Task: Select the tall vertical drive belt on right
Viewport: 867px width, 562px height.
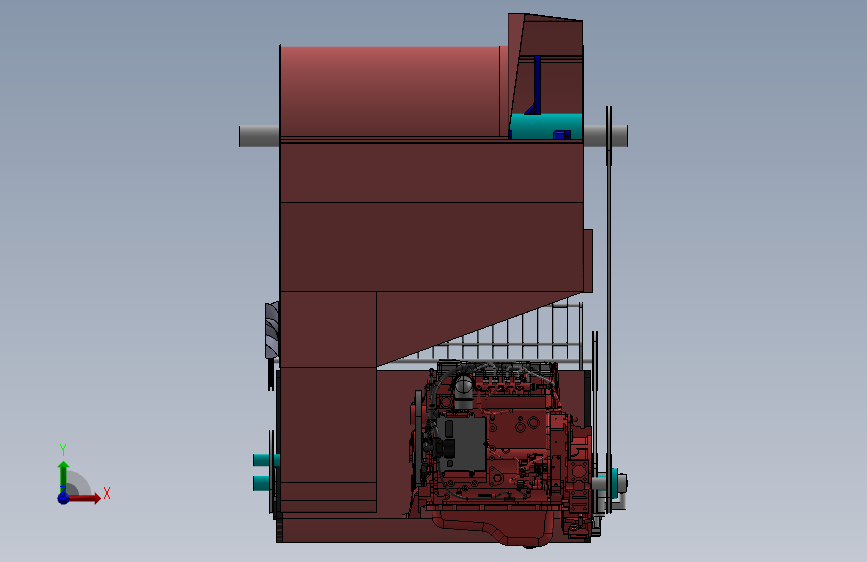Action: pos(609,310)
